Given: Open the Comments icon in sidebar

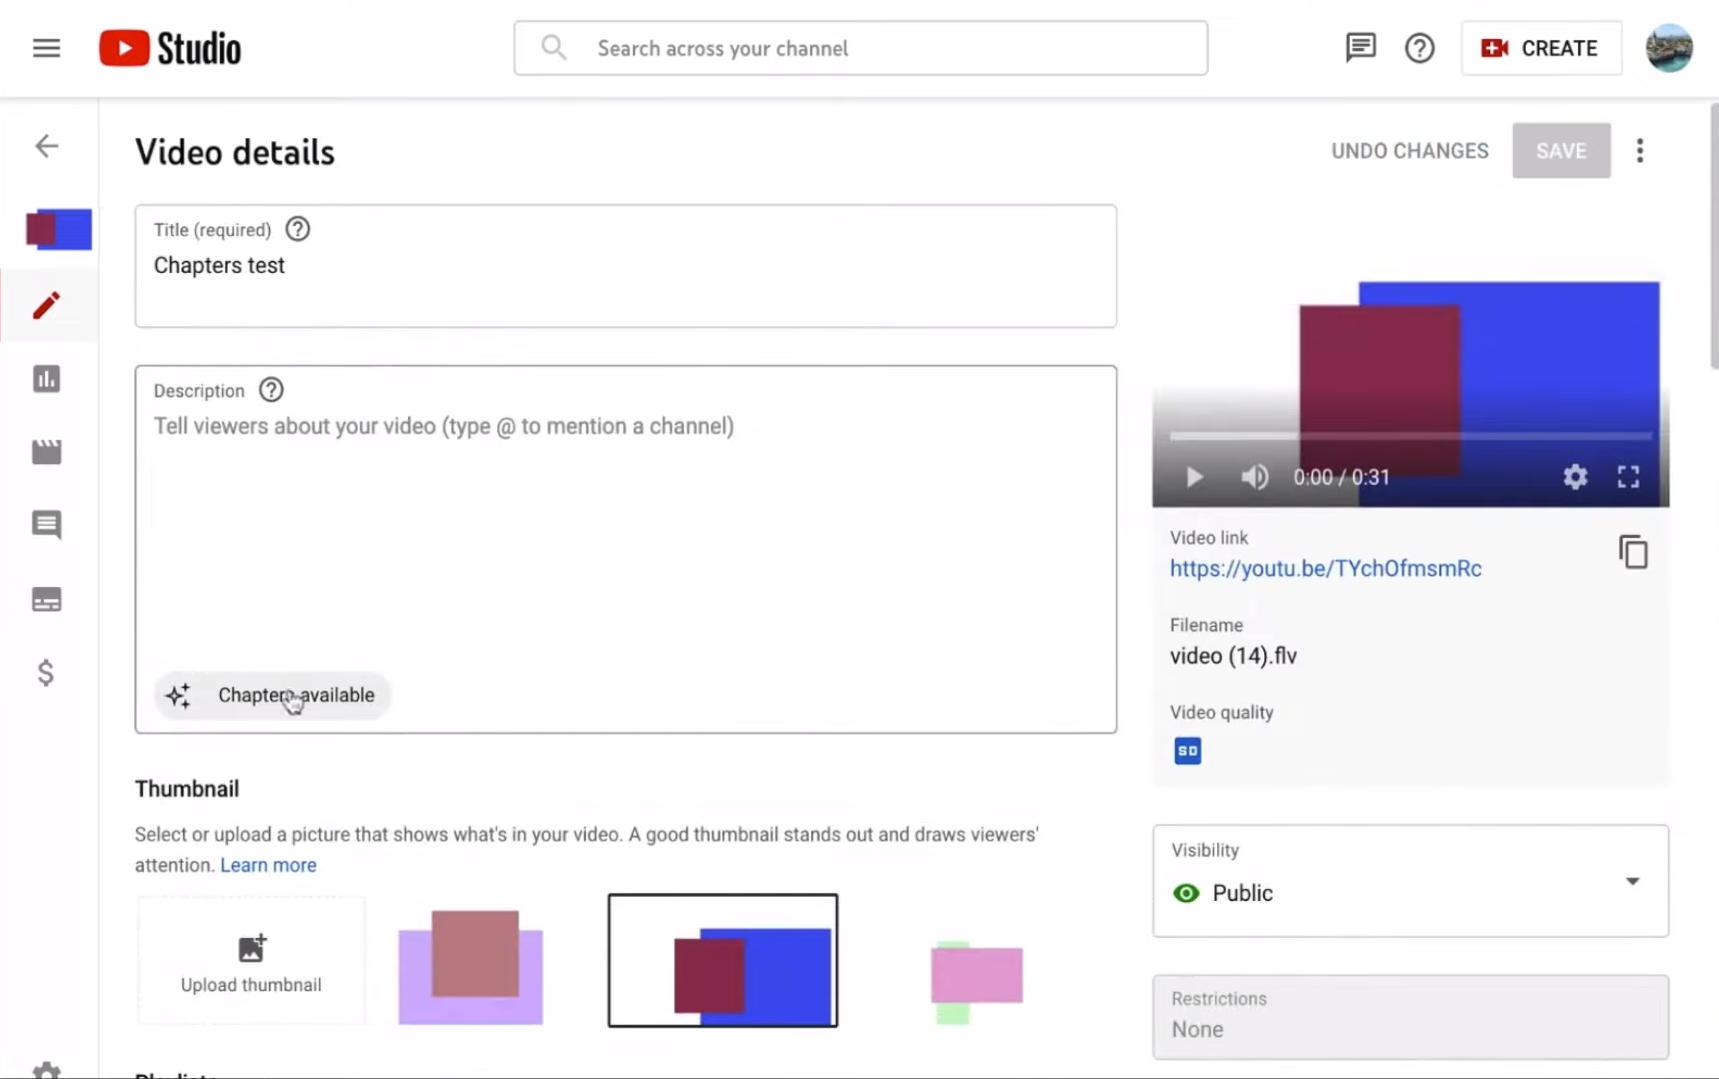Looking at the screenshot, I should click(47, 525).
